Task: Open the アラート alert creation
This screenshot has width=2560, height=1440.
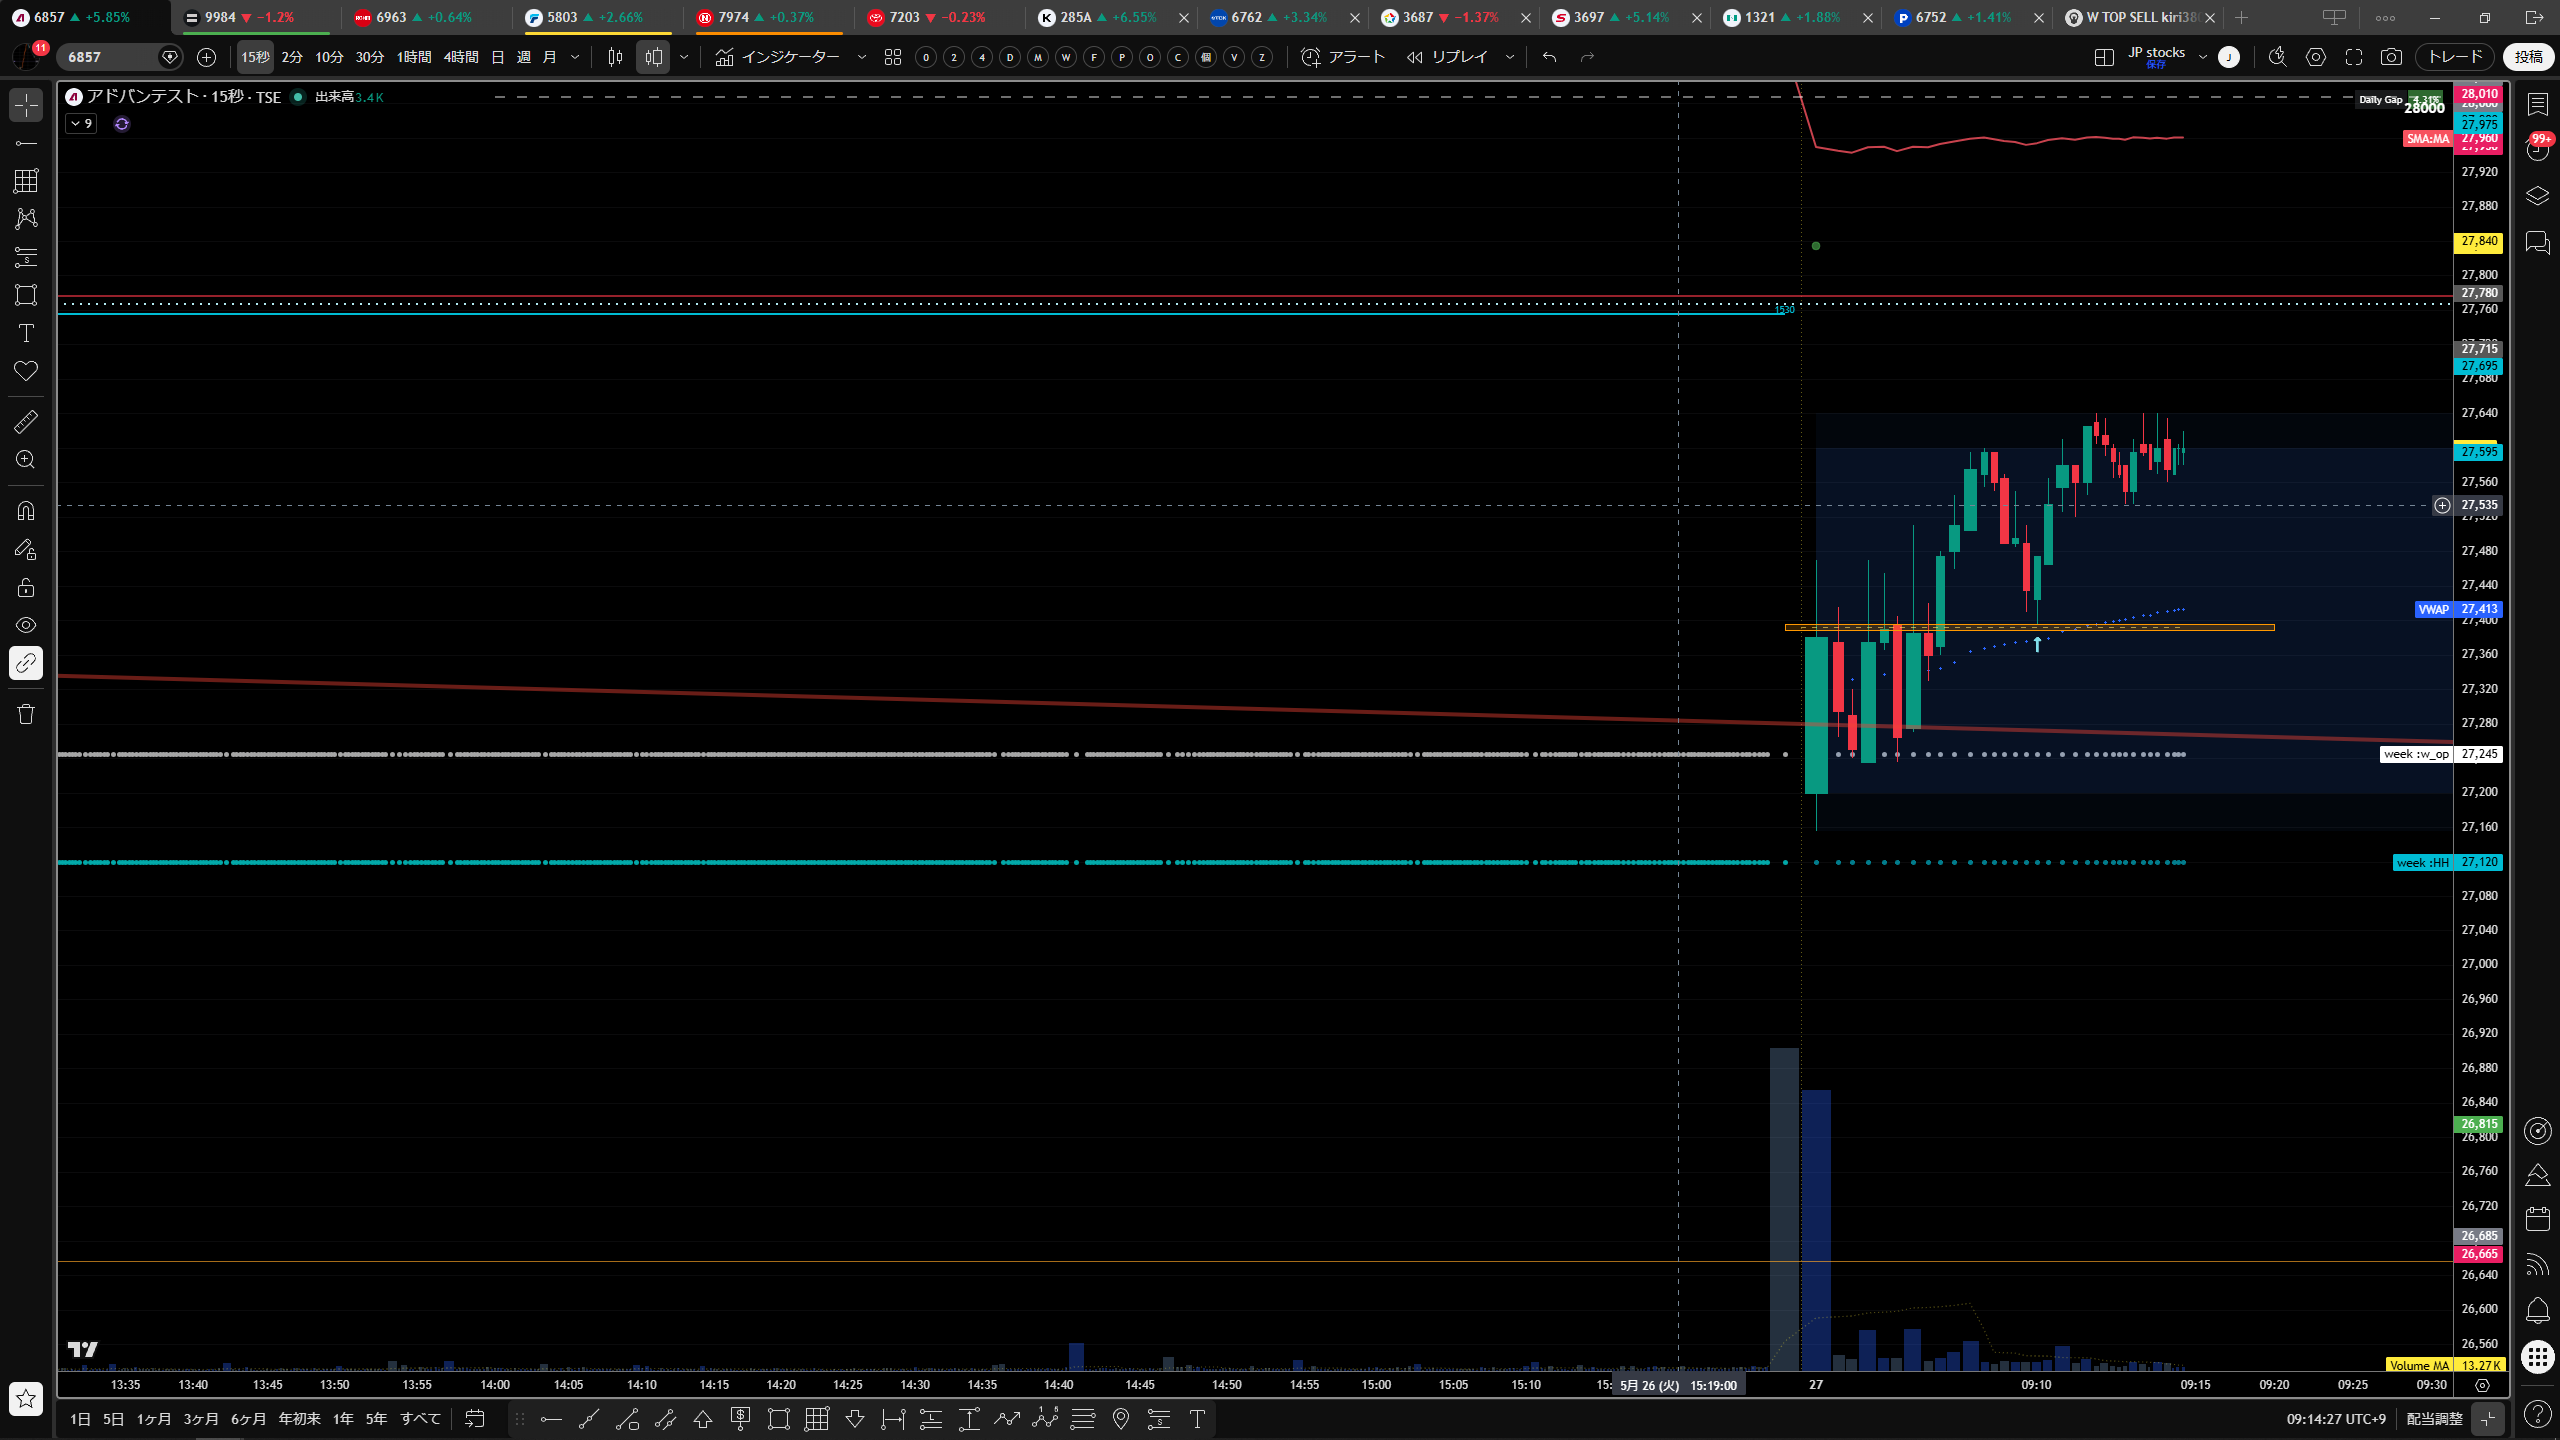Action: (1343, 57)
